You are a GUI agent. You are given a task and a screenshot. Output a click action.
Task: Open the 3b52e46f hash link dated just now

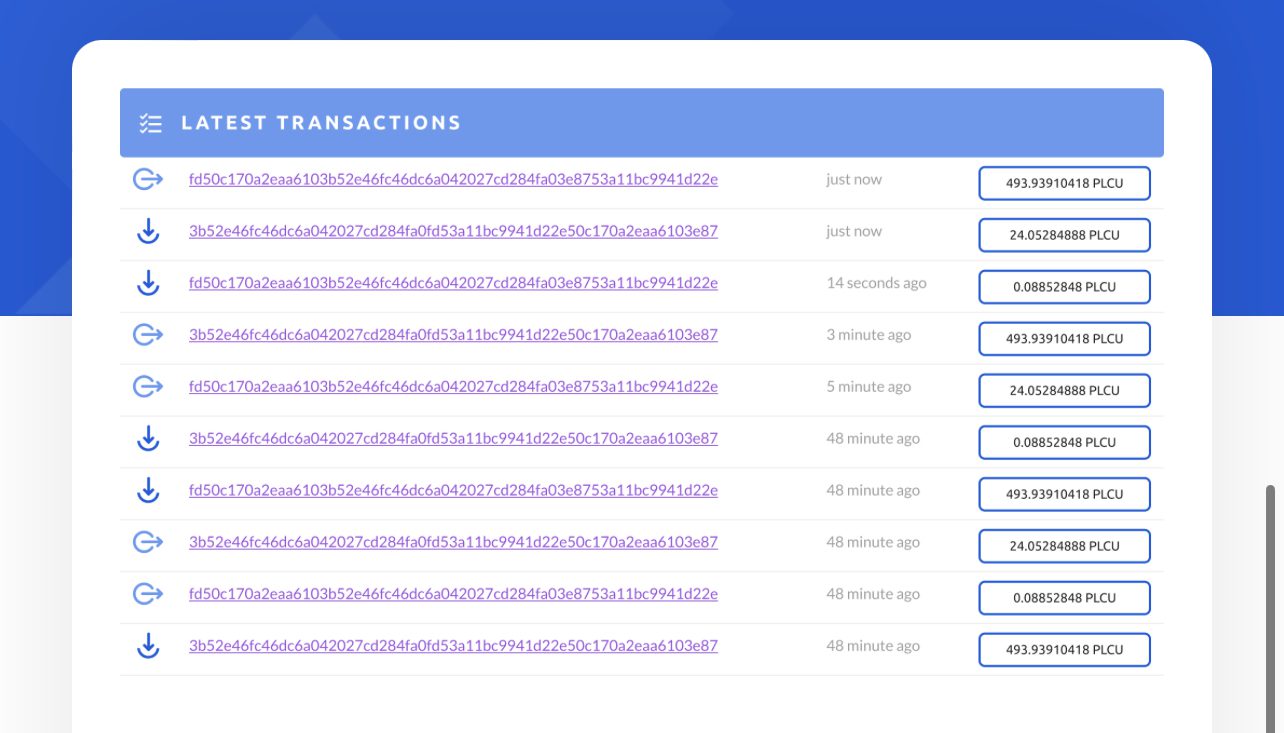point(453,231)
